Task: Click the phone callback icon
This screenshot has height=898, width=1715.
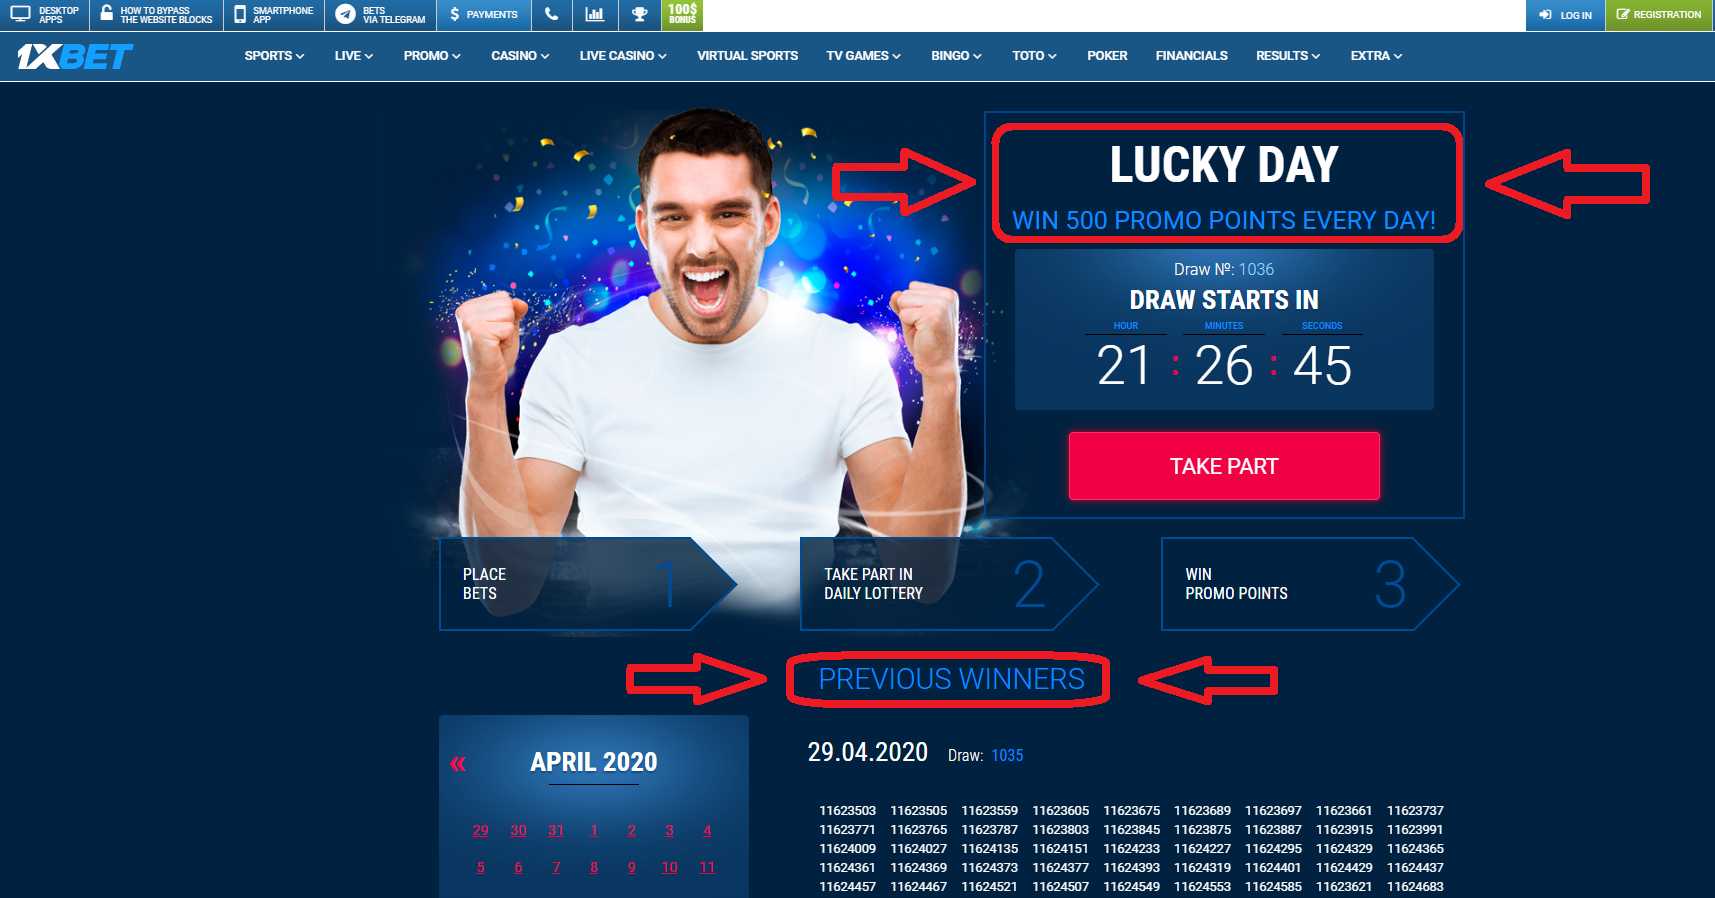Action: [x=551, y=14]
